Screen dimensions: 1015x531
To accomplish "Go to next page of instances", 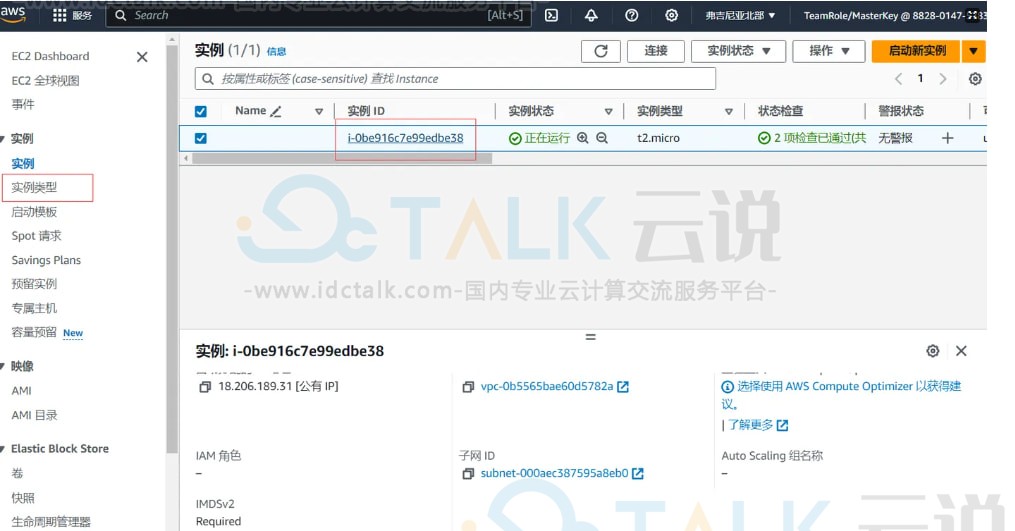I will tap(942, 79).
